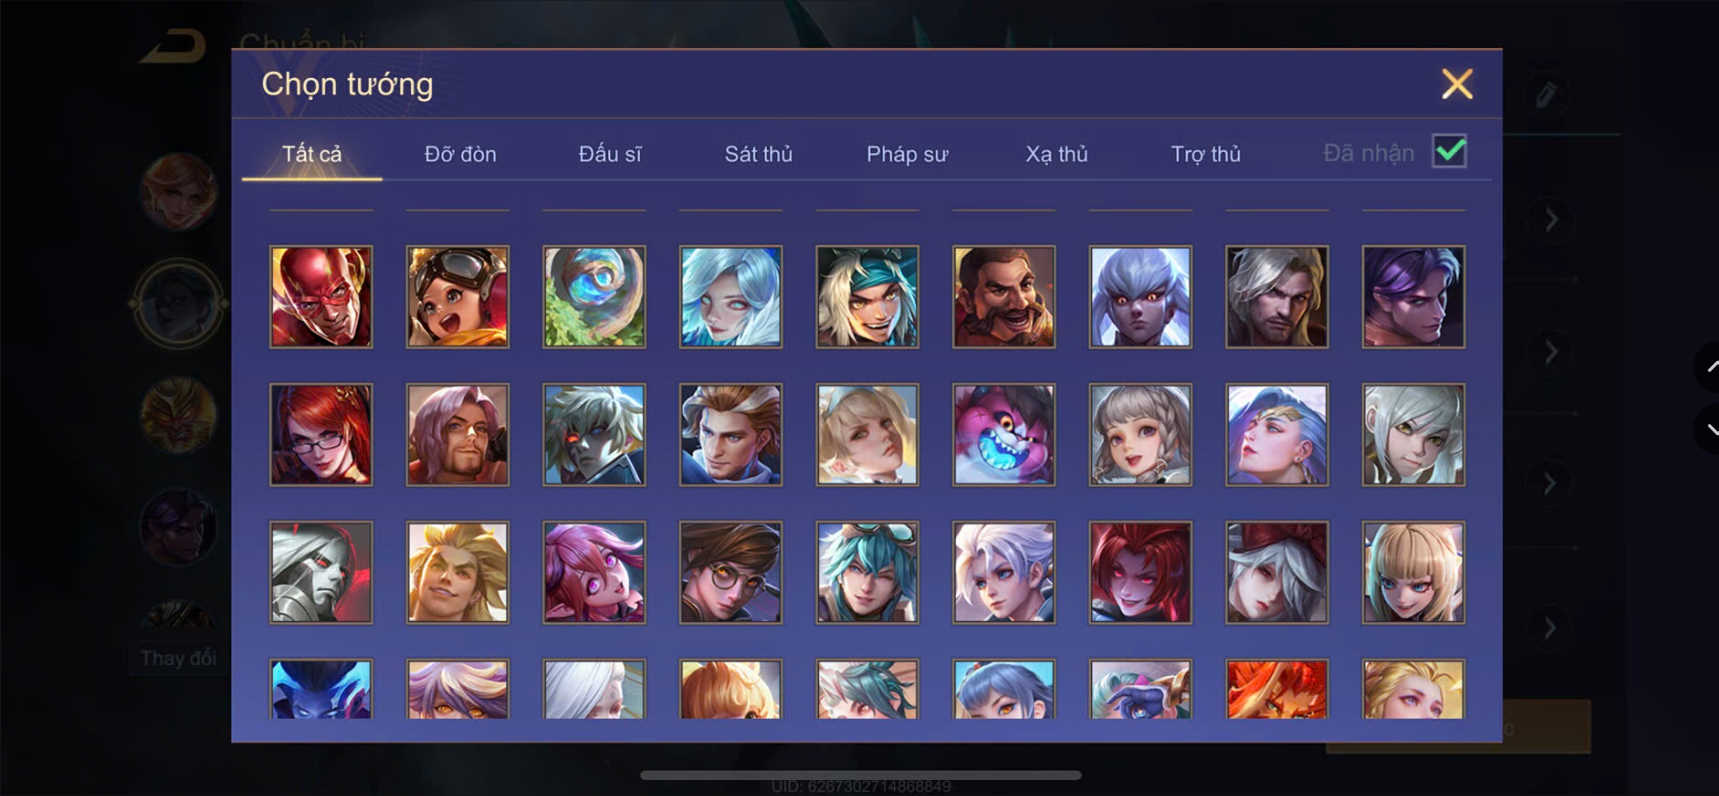Select the Tất cả tab
The height and width of the screenshot is (796, 1719).
[312, 154]
